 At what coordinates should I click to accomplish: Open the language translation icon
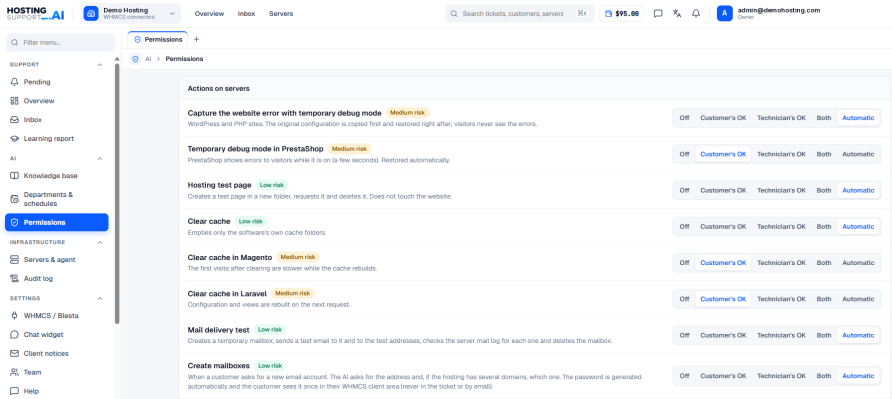pos(677,14)
